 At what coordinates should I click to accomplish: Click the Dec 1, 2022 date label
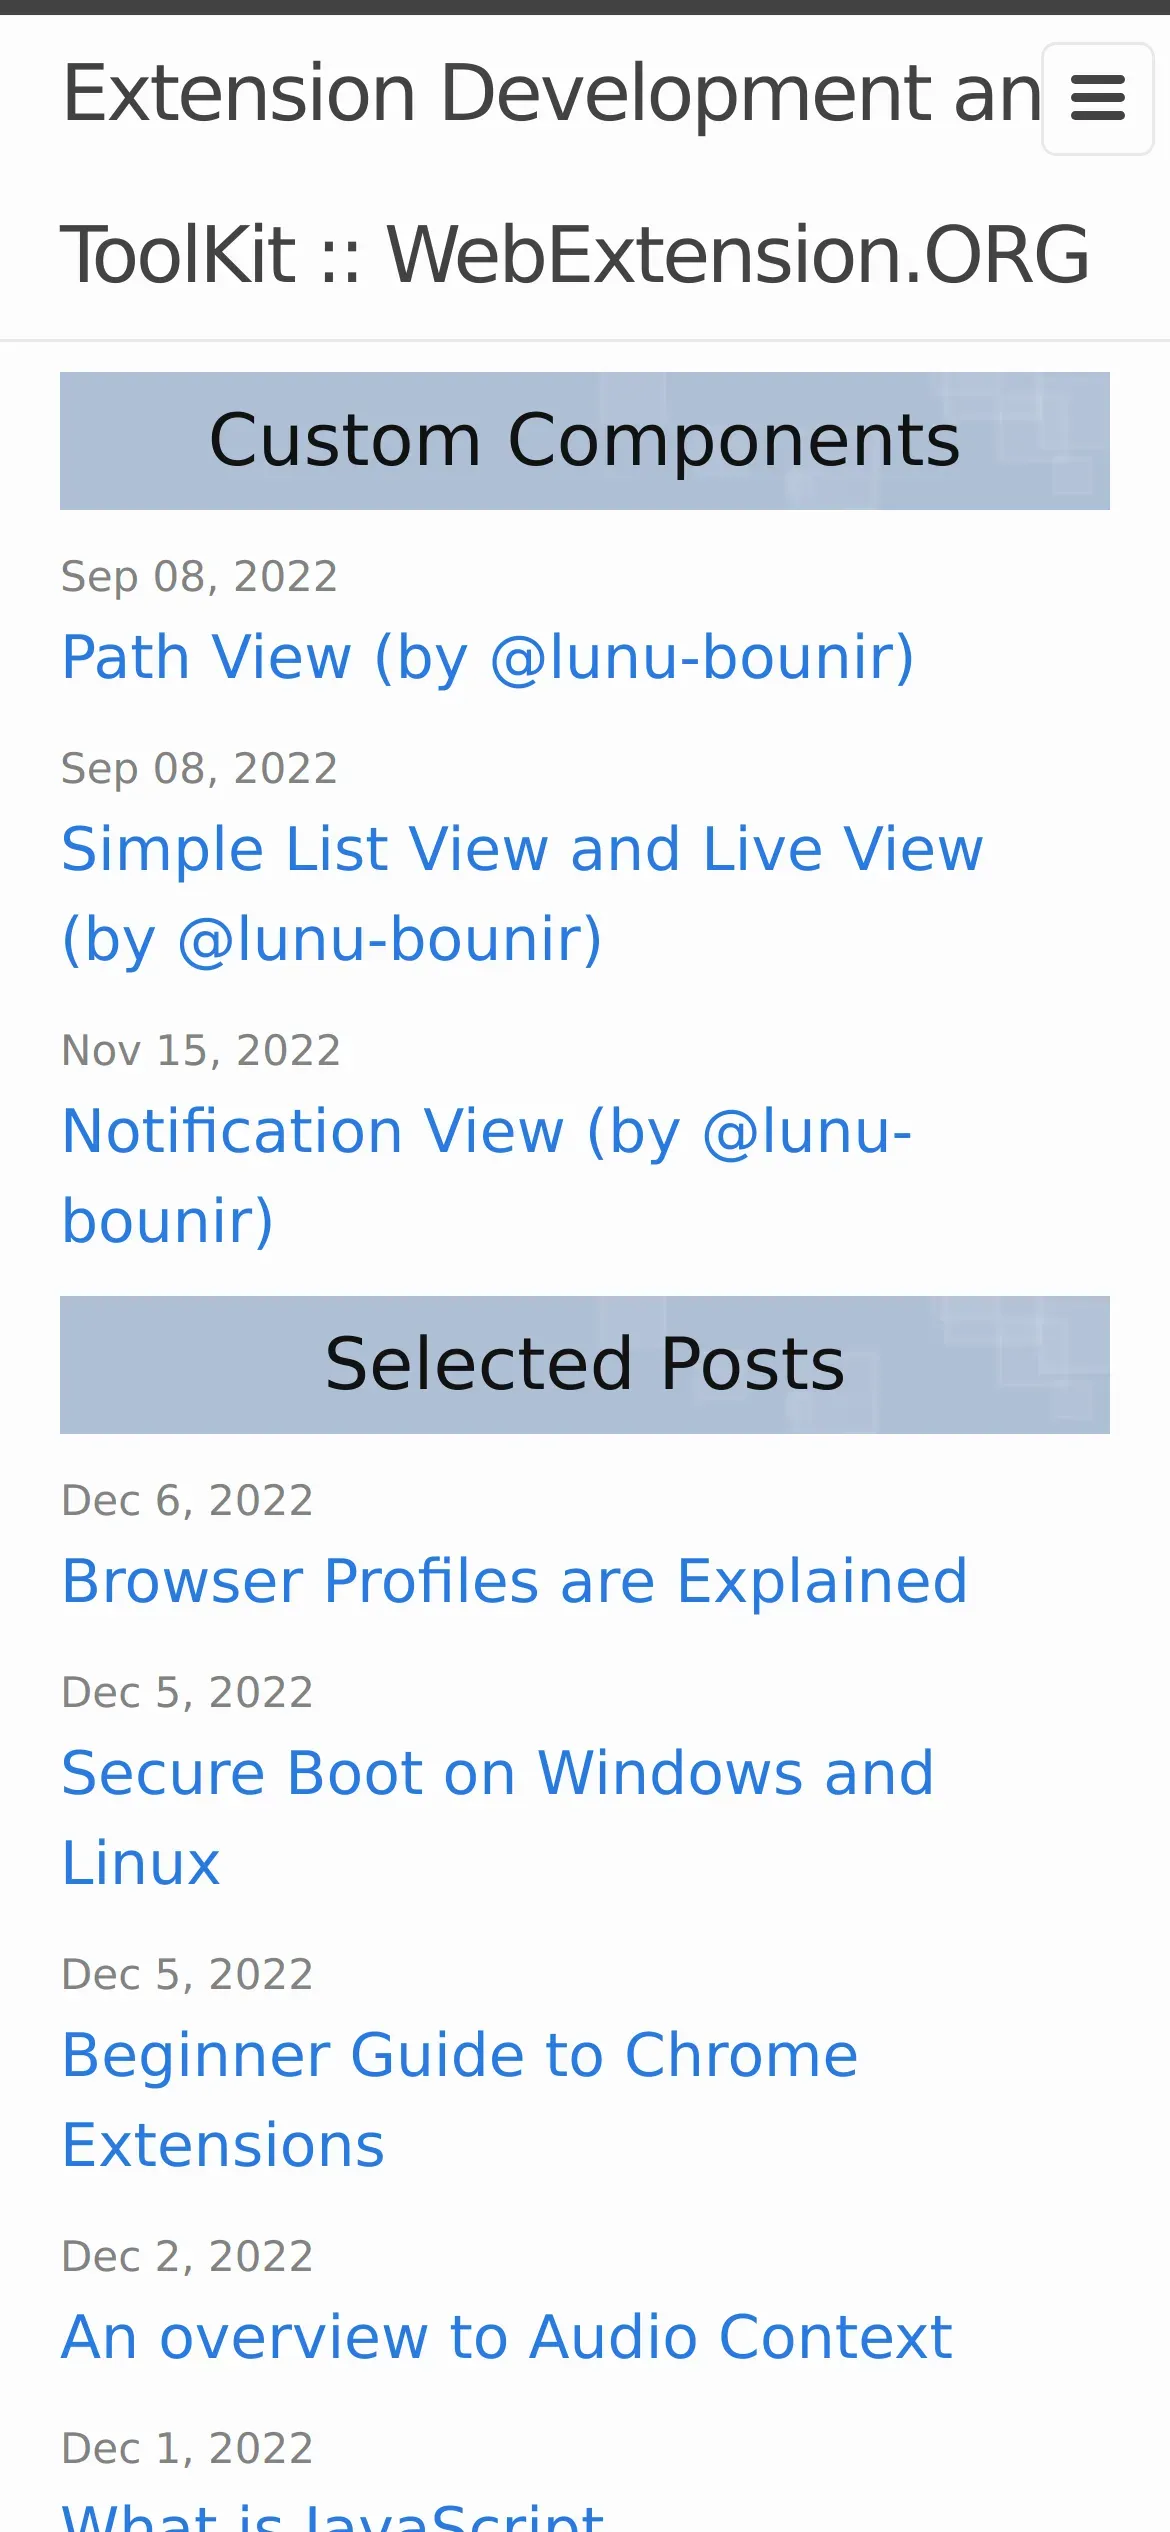[188, 2449]
